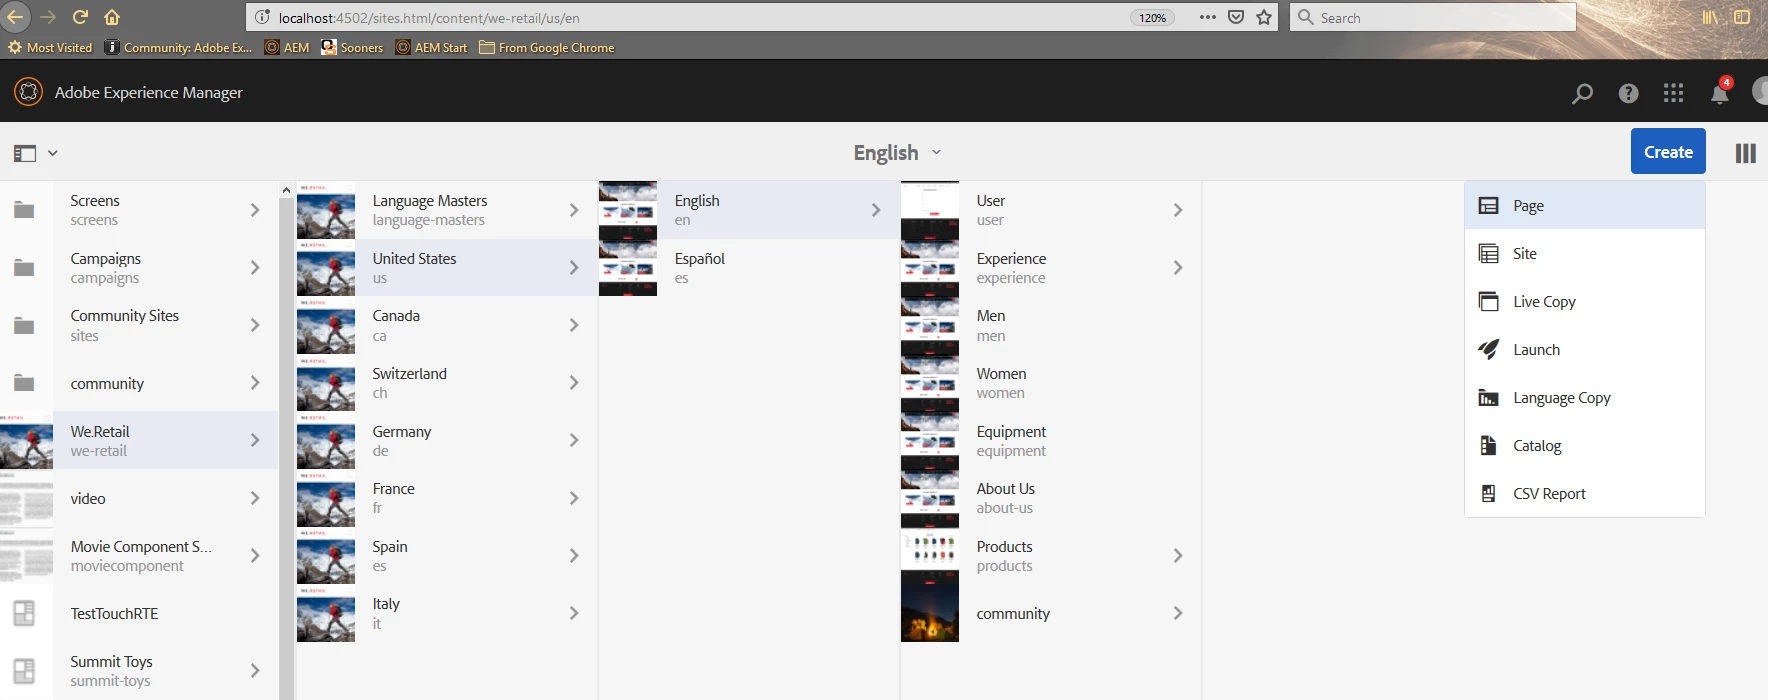1768x700 pixels.
Task: Click the Live Copy icon in Create menu
Action: 1488,302
